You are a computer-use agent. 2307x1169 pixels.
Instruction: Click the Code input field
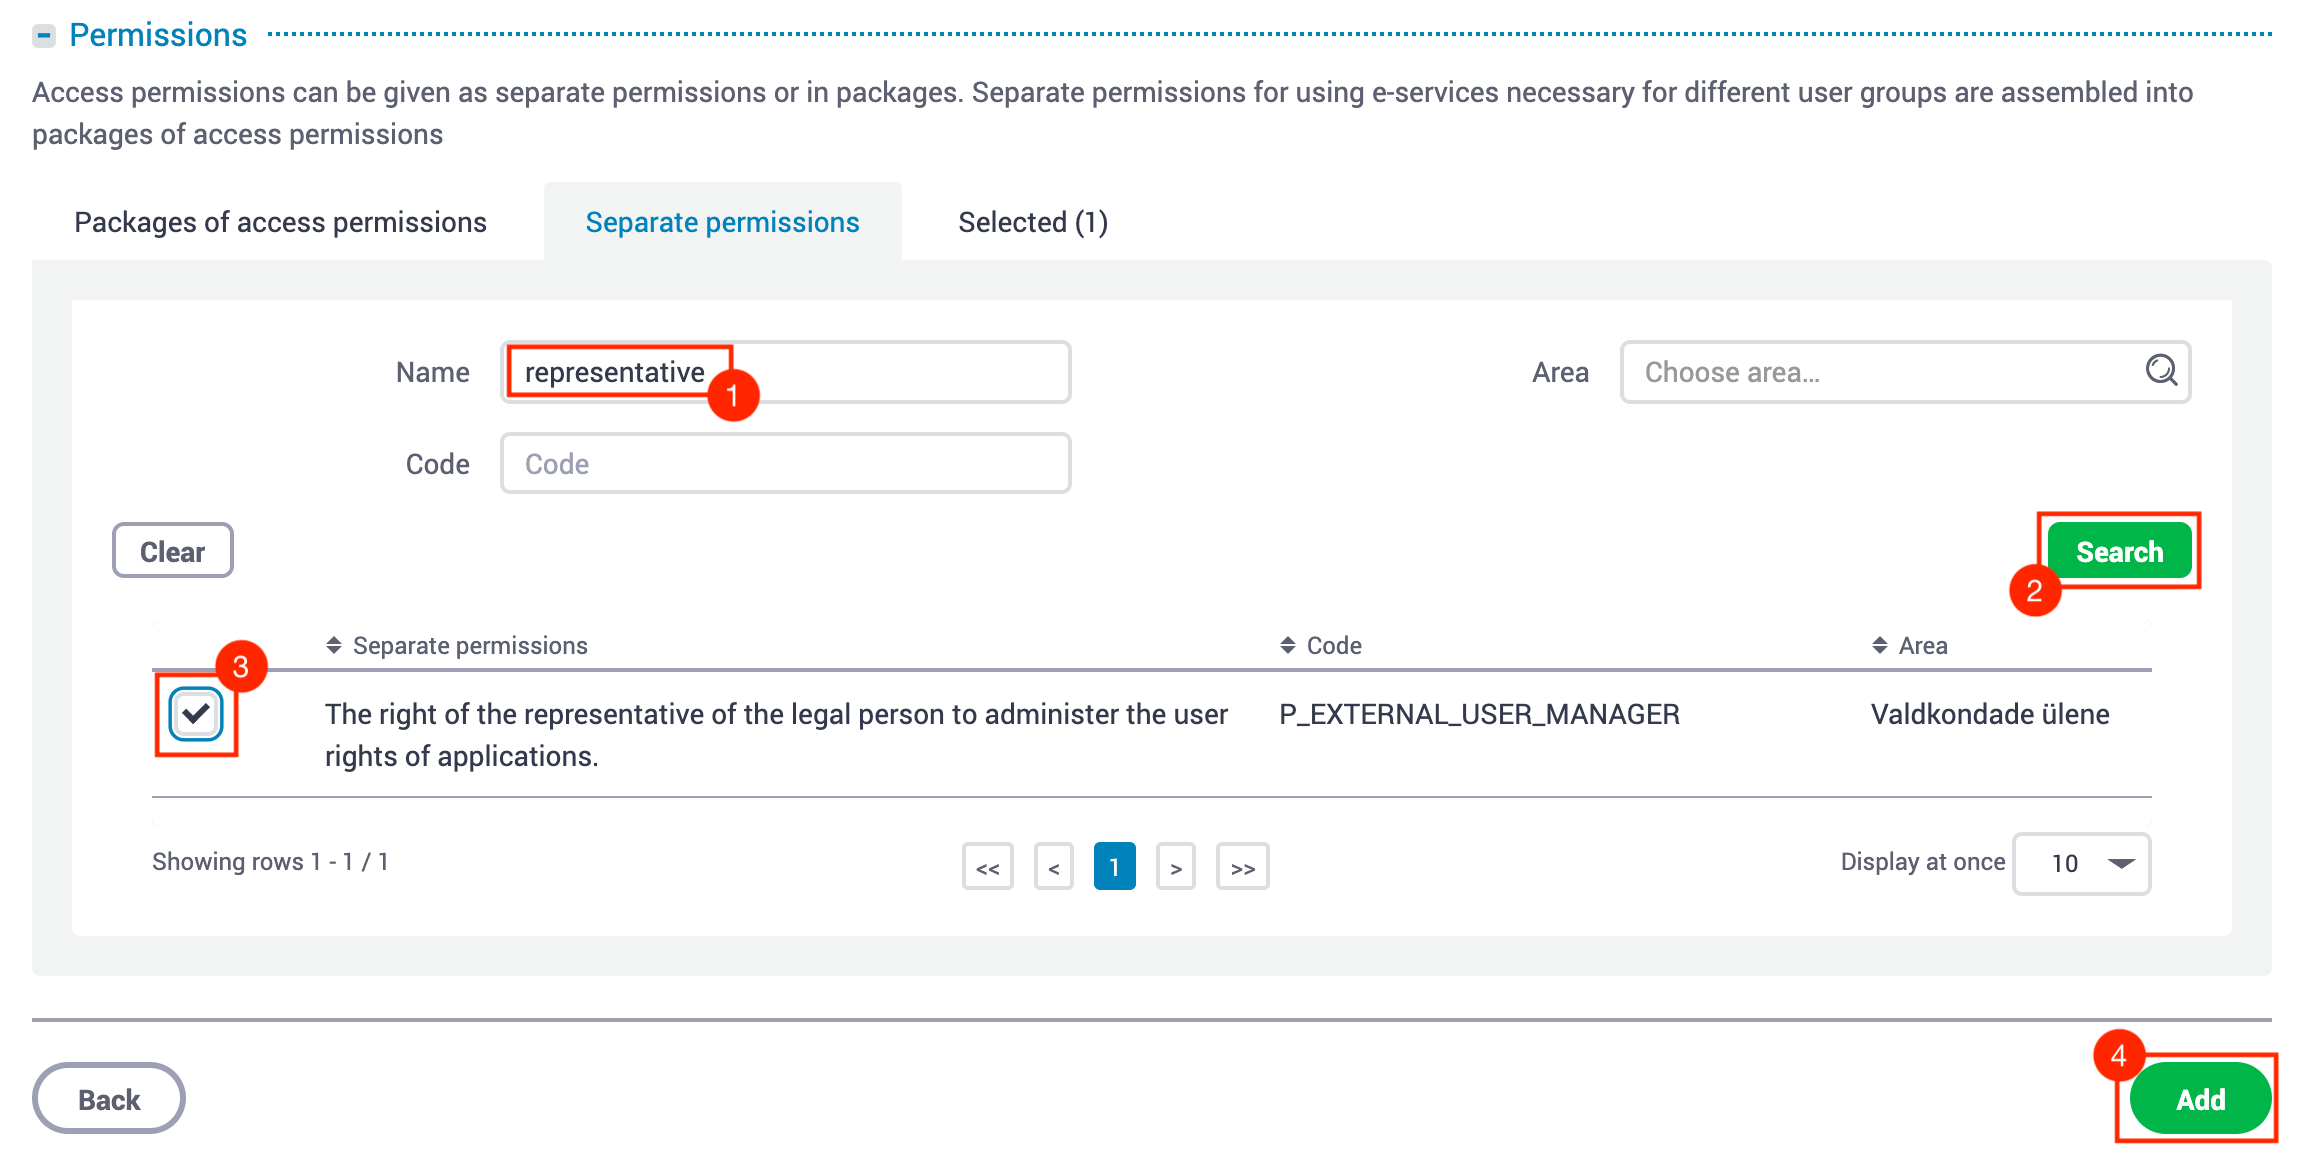[x=785, y=463]
